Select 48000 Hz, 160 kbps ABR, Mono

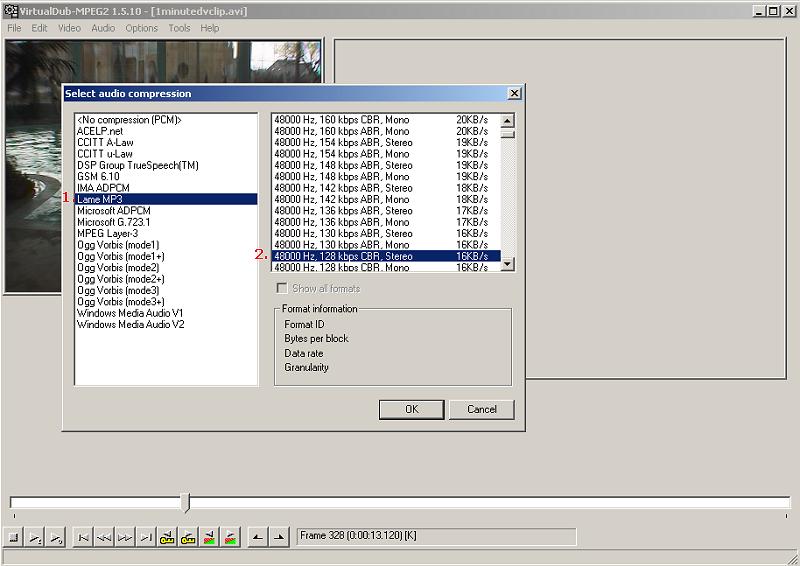(x=386, y=131)
